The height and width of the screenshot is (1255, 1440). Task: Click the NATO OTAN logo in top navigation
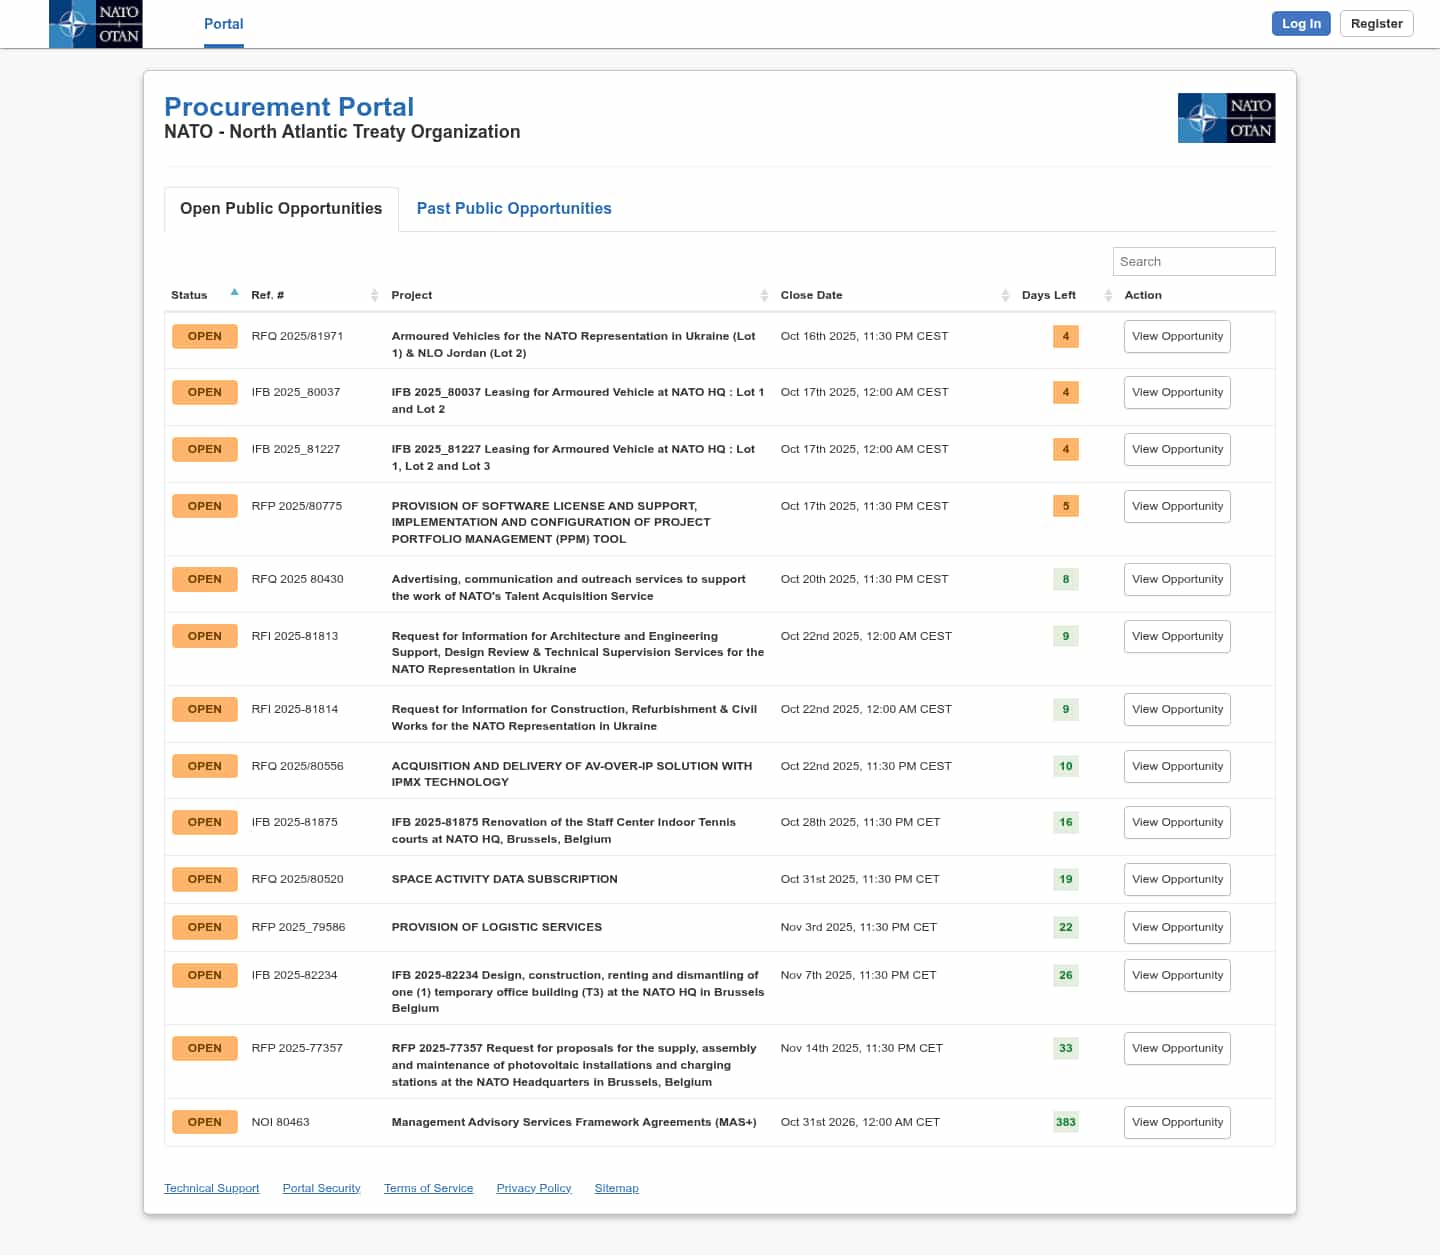pyautogui.click(x=95, y=24)
